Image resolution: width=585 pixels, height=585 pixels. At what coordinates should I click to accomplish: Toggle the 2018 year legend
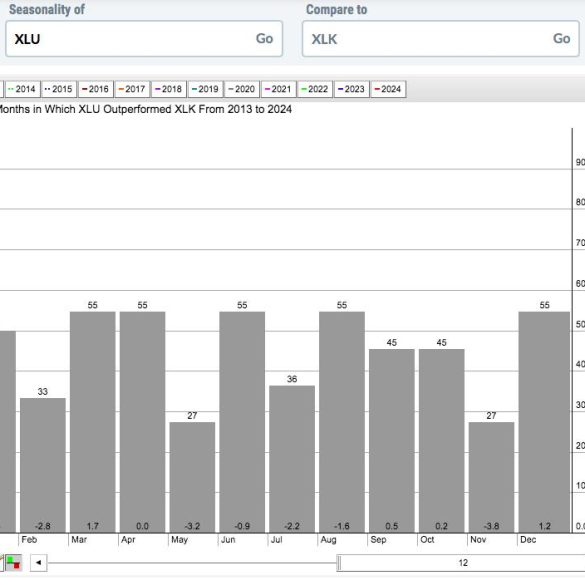(169, 89)
